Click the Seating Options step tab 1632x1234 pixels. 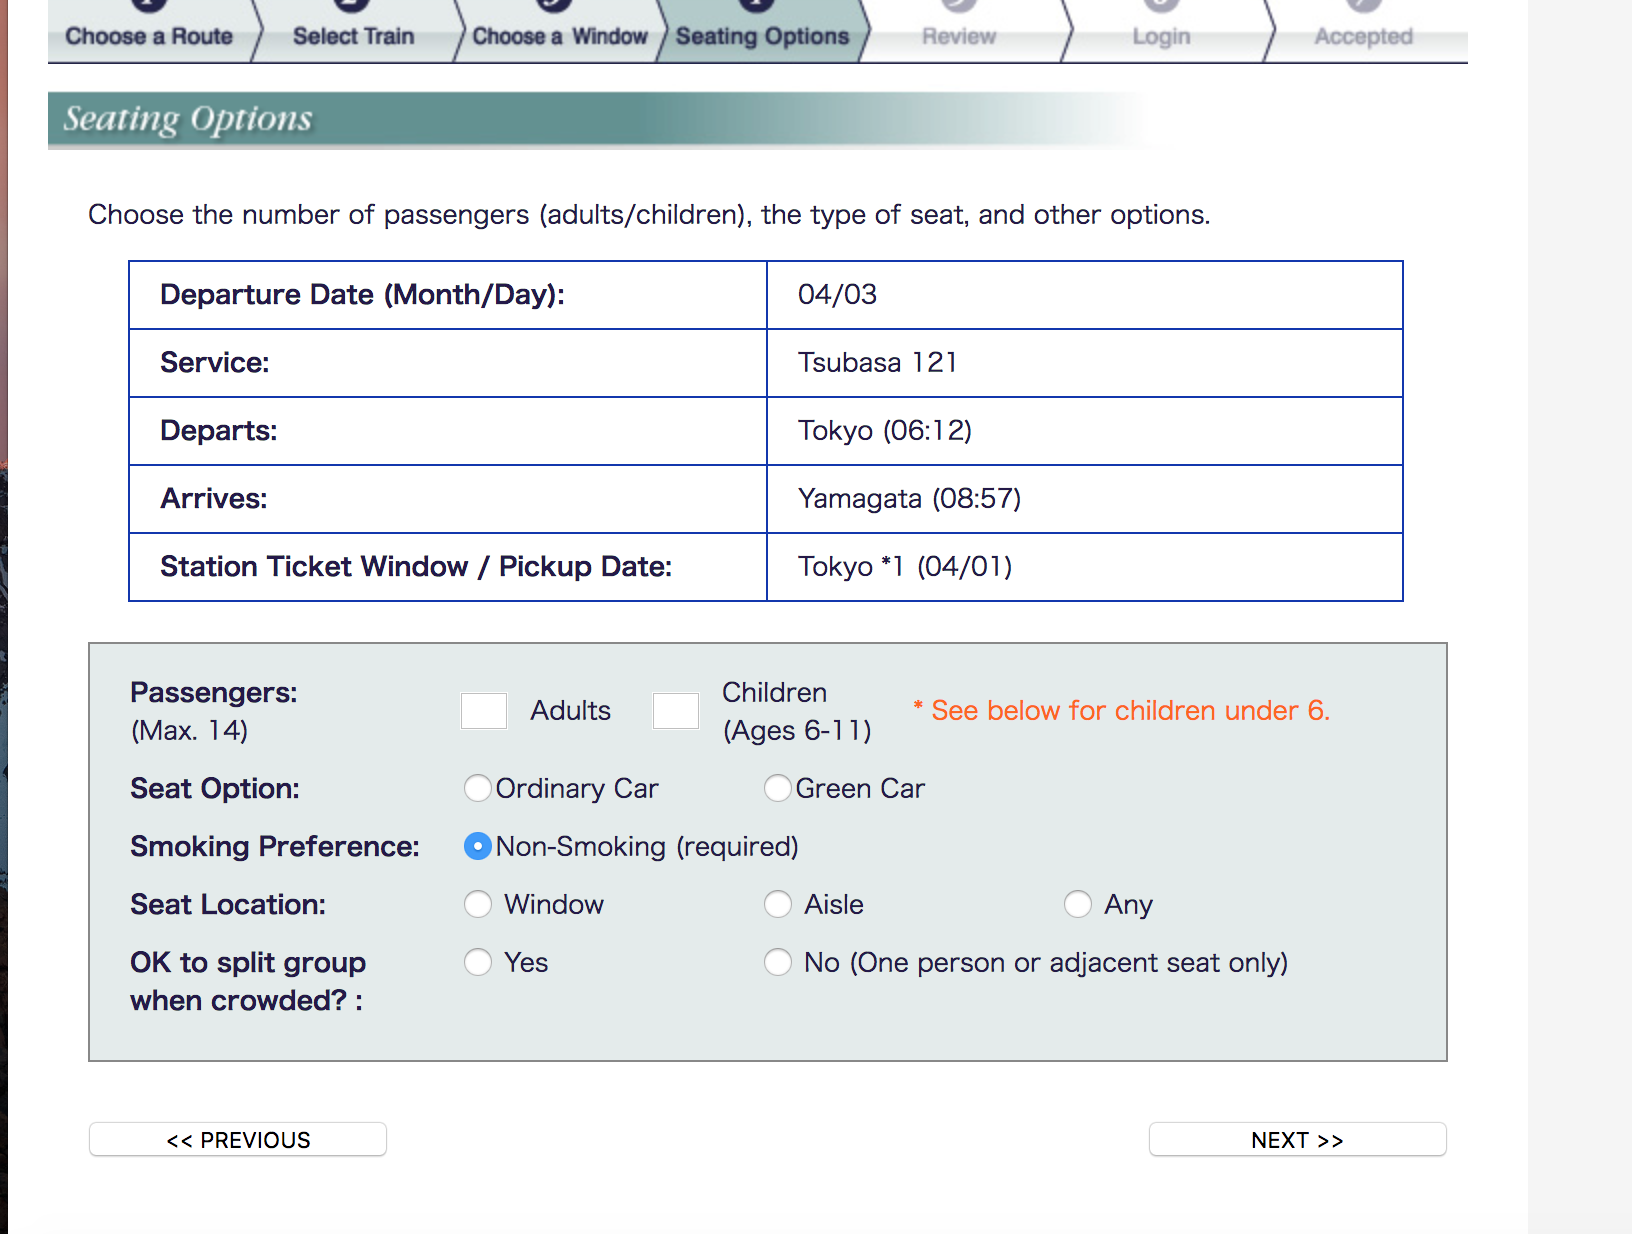(762, 36)
